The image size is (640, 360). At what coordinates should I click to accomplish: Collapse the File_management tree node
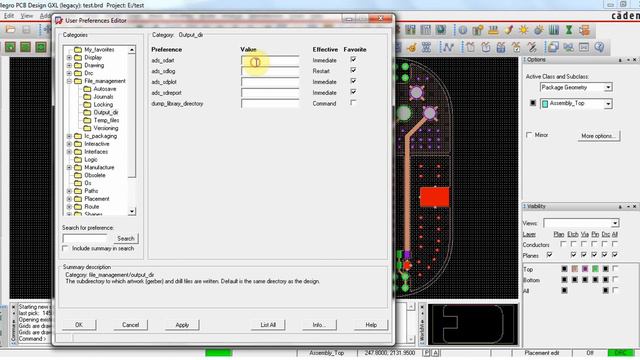[x=69, y=81]
